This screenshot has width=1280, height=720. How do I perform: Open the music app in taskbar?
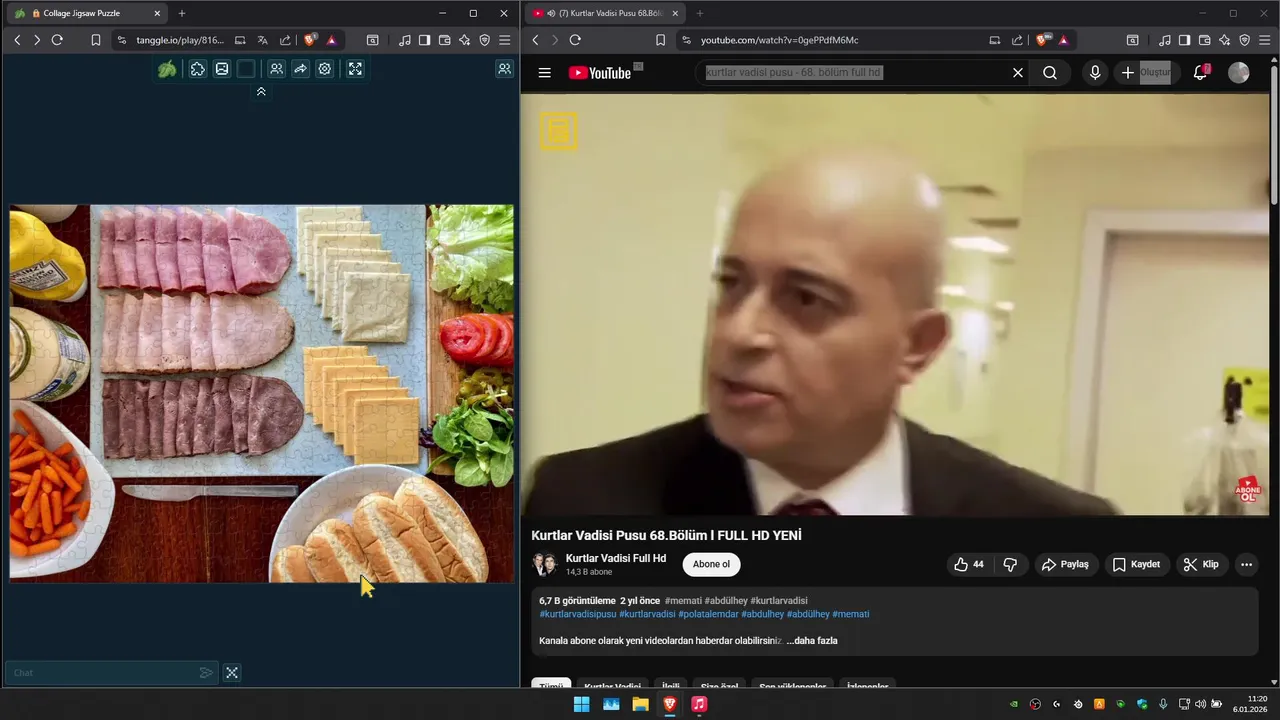click(x=699, y=704)
